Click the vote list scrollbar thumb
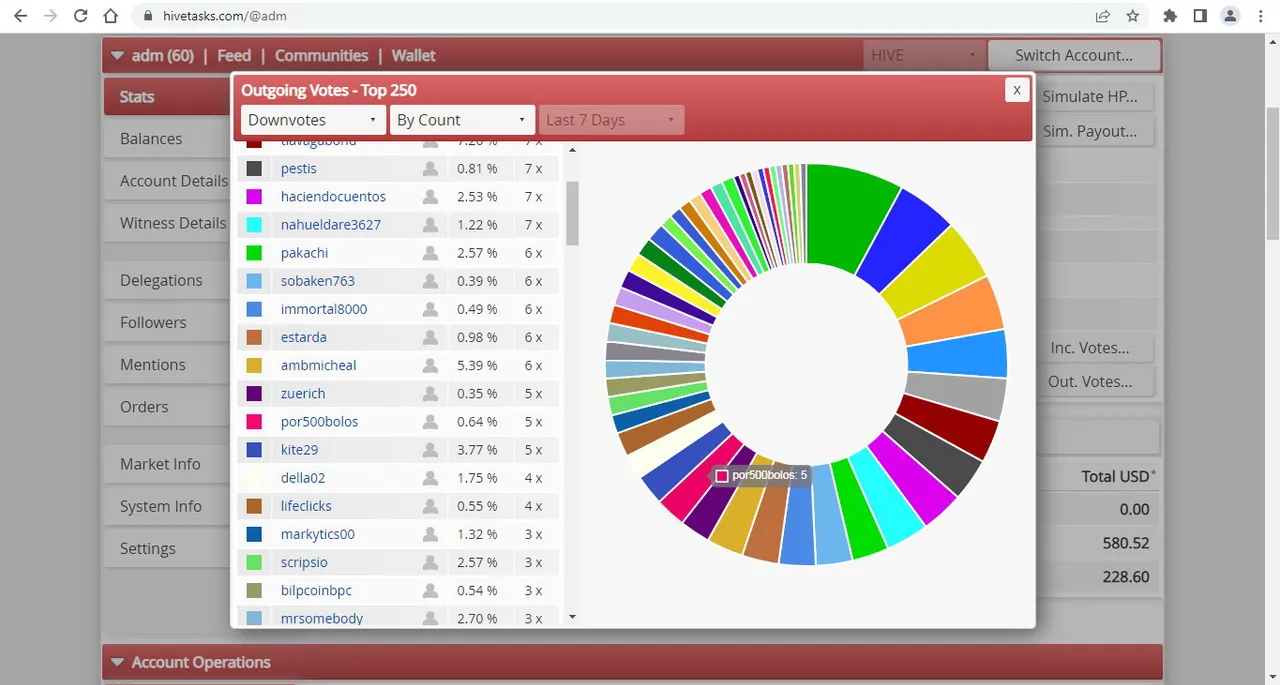This screenshot has height=685, width=1280. 572,213
